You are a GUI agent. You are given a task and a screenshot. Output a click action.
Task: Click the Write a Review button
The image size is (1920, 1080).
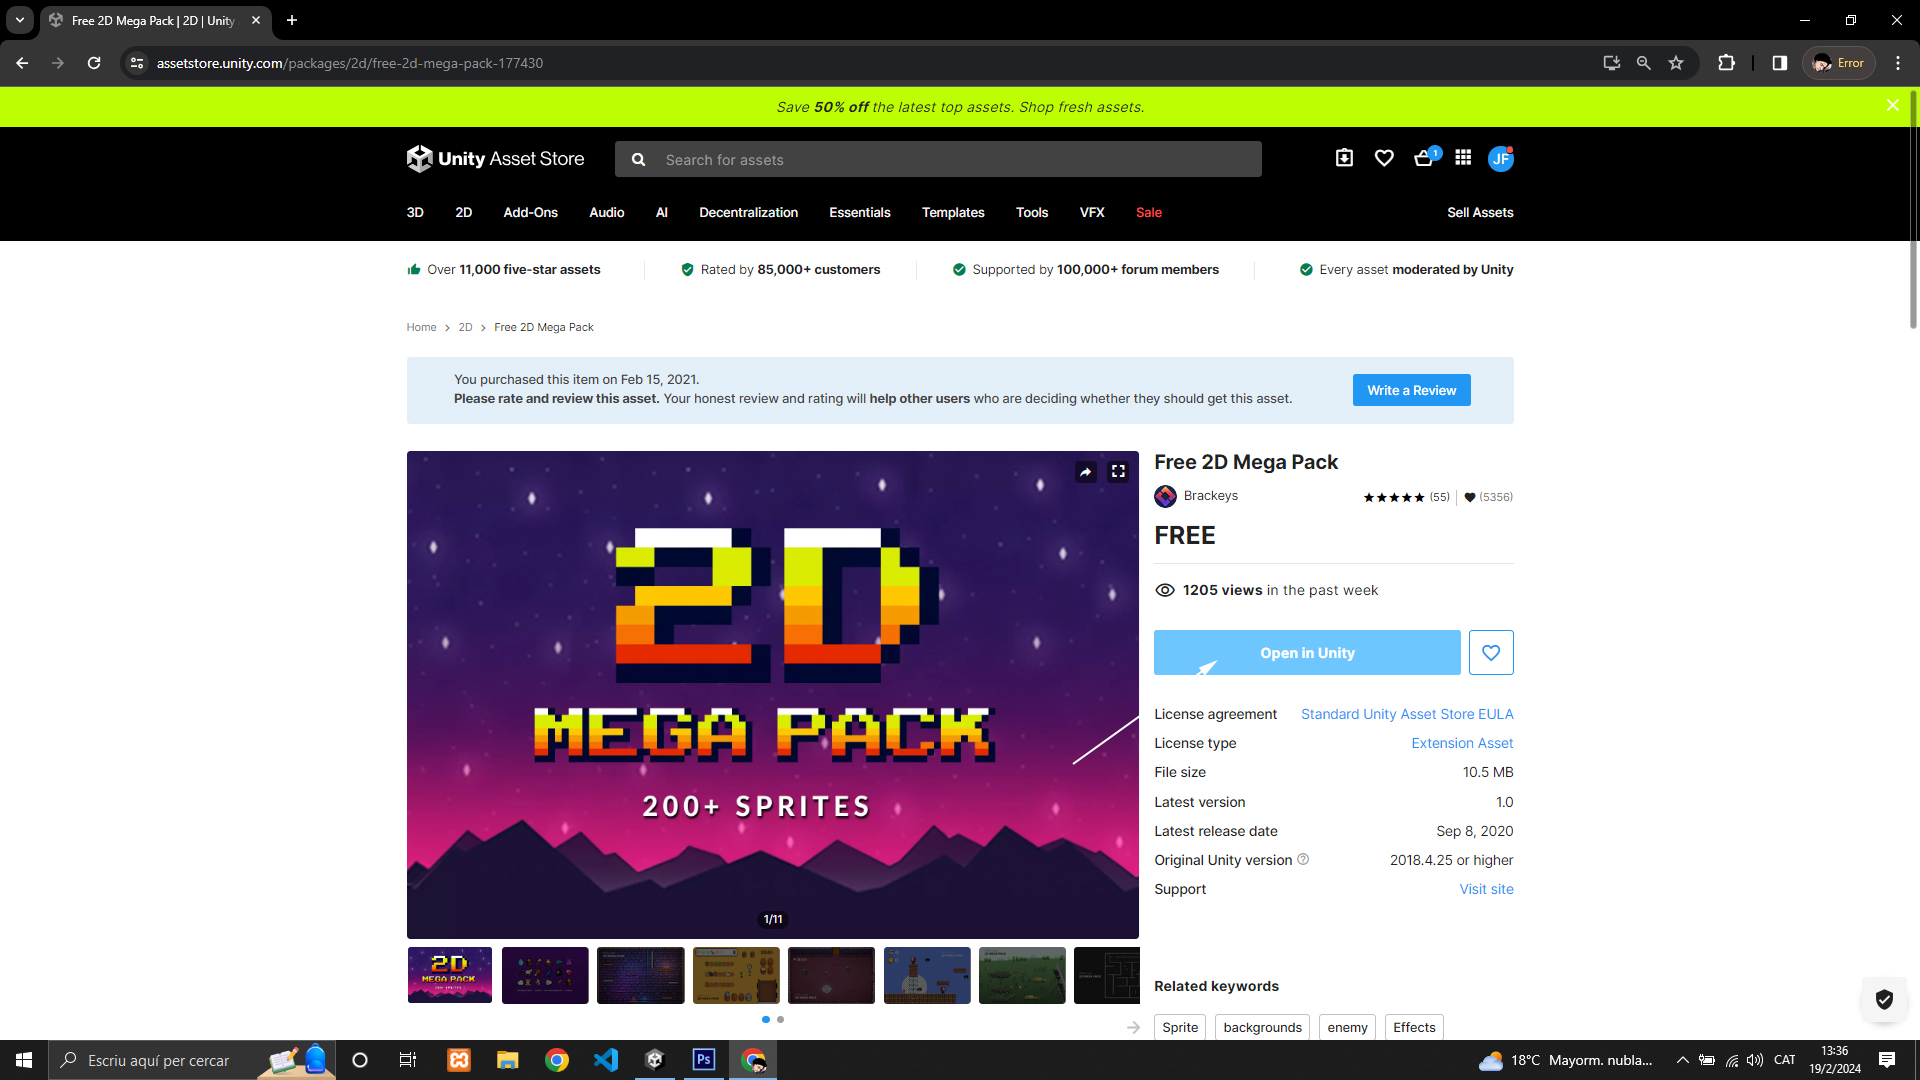[x=1411, y=390]
